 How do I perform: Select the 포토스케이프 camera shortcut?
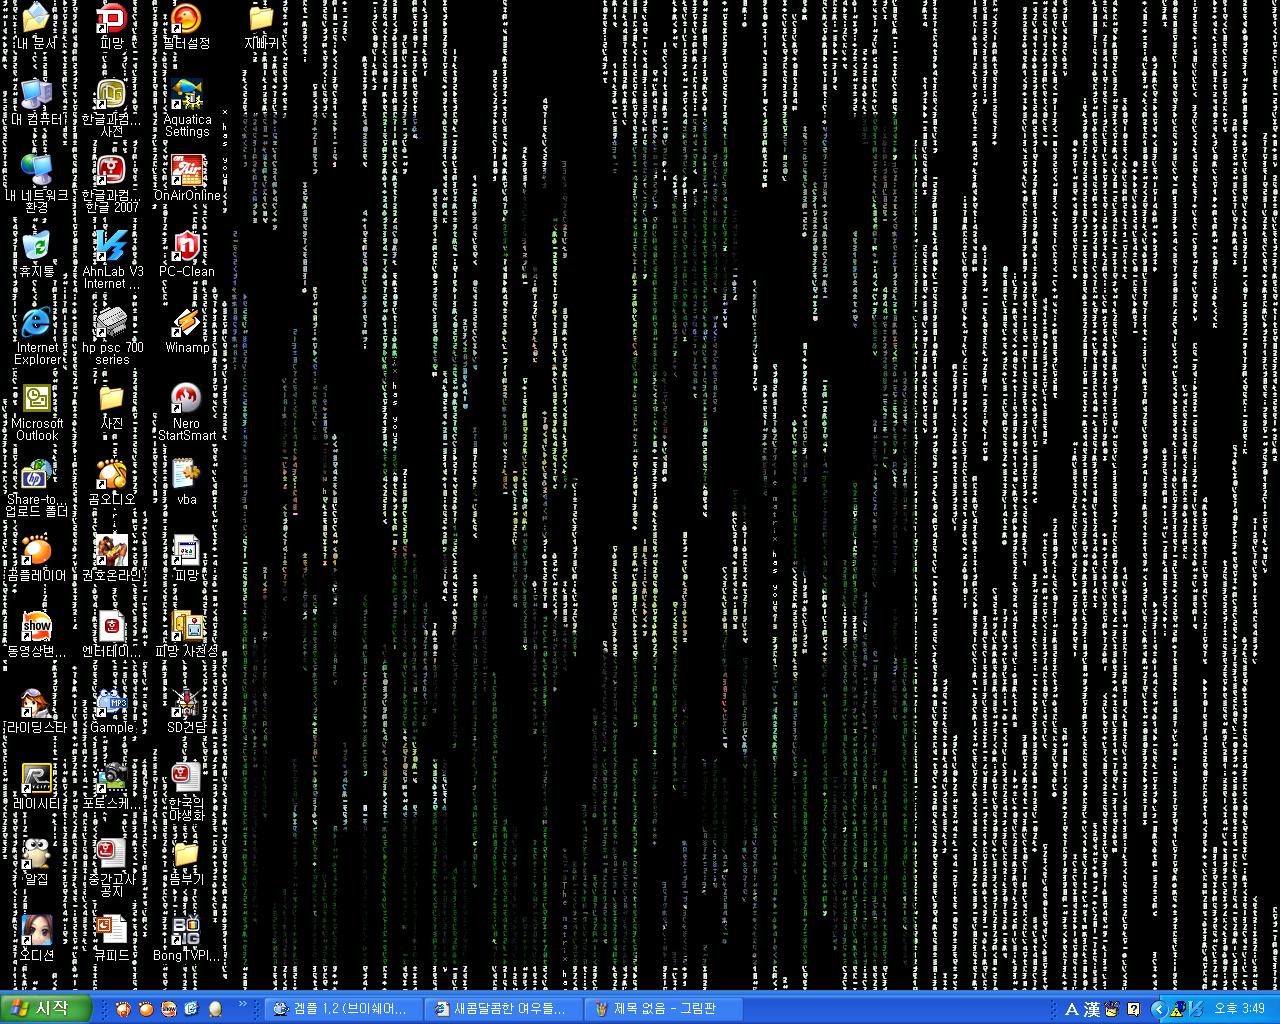(112, 785)
